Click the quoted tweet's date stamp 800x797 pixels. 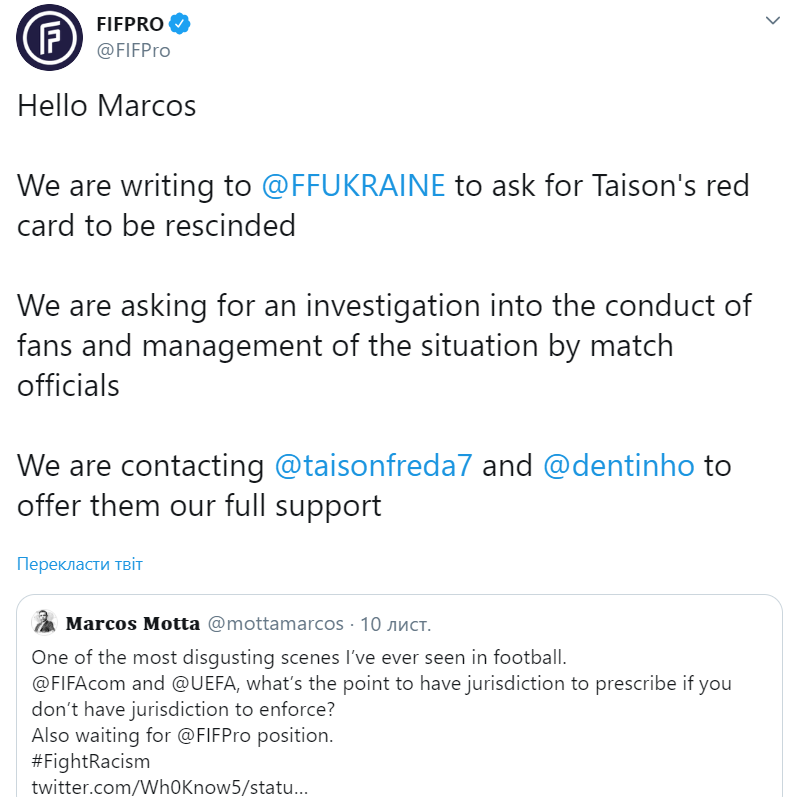[x=396, y=624]
